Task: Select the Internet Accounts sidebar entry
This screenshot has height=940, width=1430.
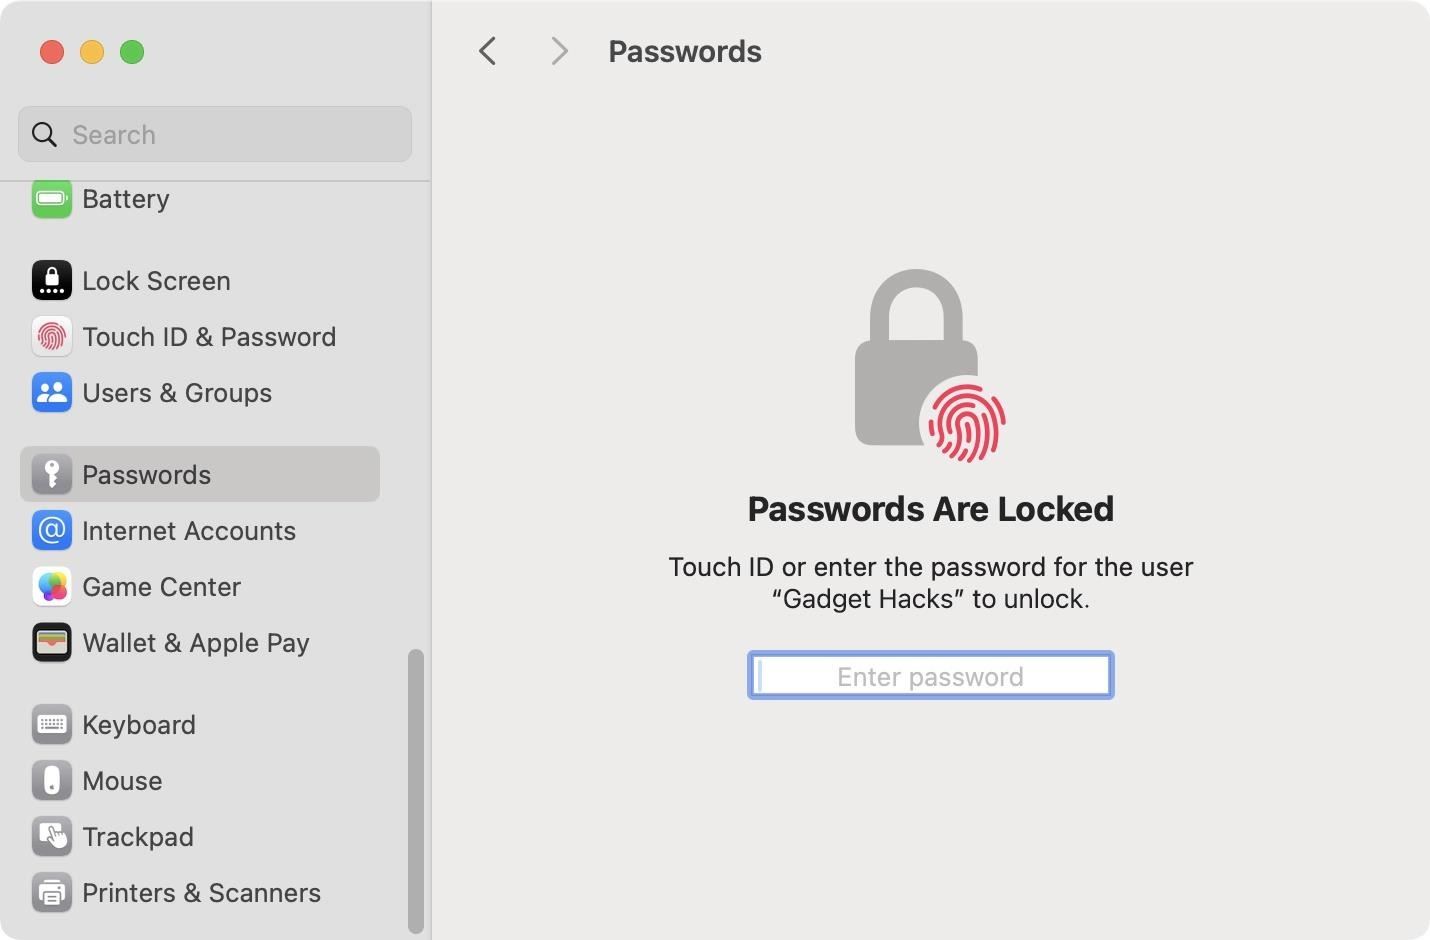Action: tap(189, 530)
